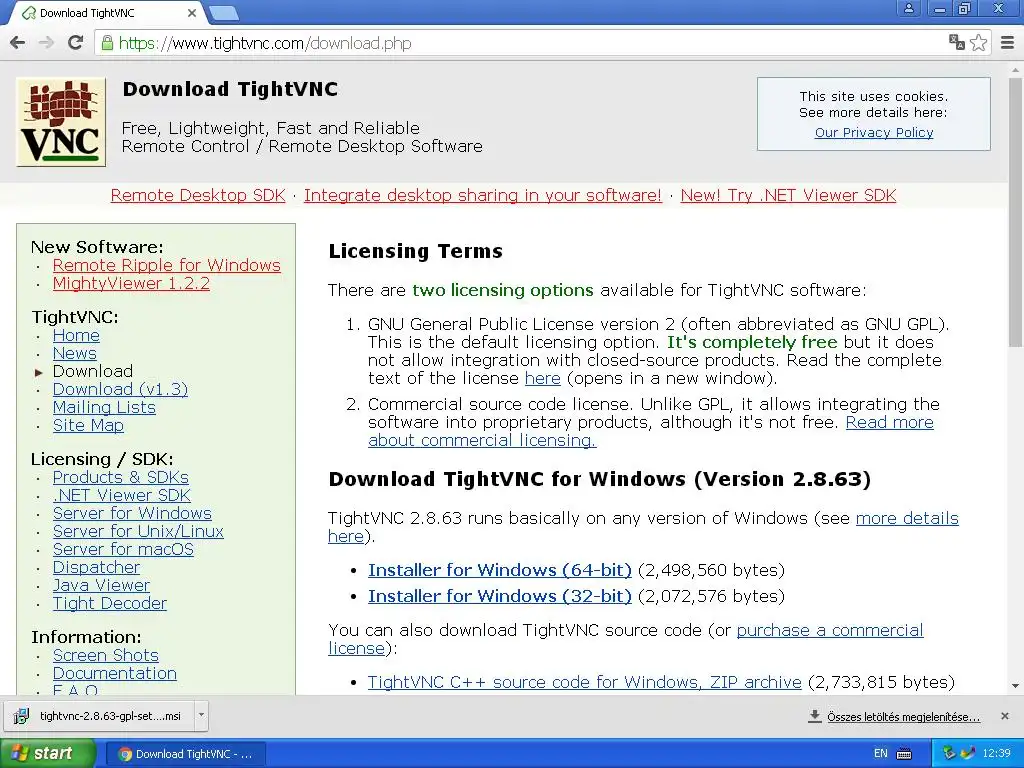Open Mailing Lists in the sidebar

click(x=104, y=408)
